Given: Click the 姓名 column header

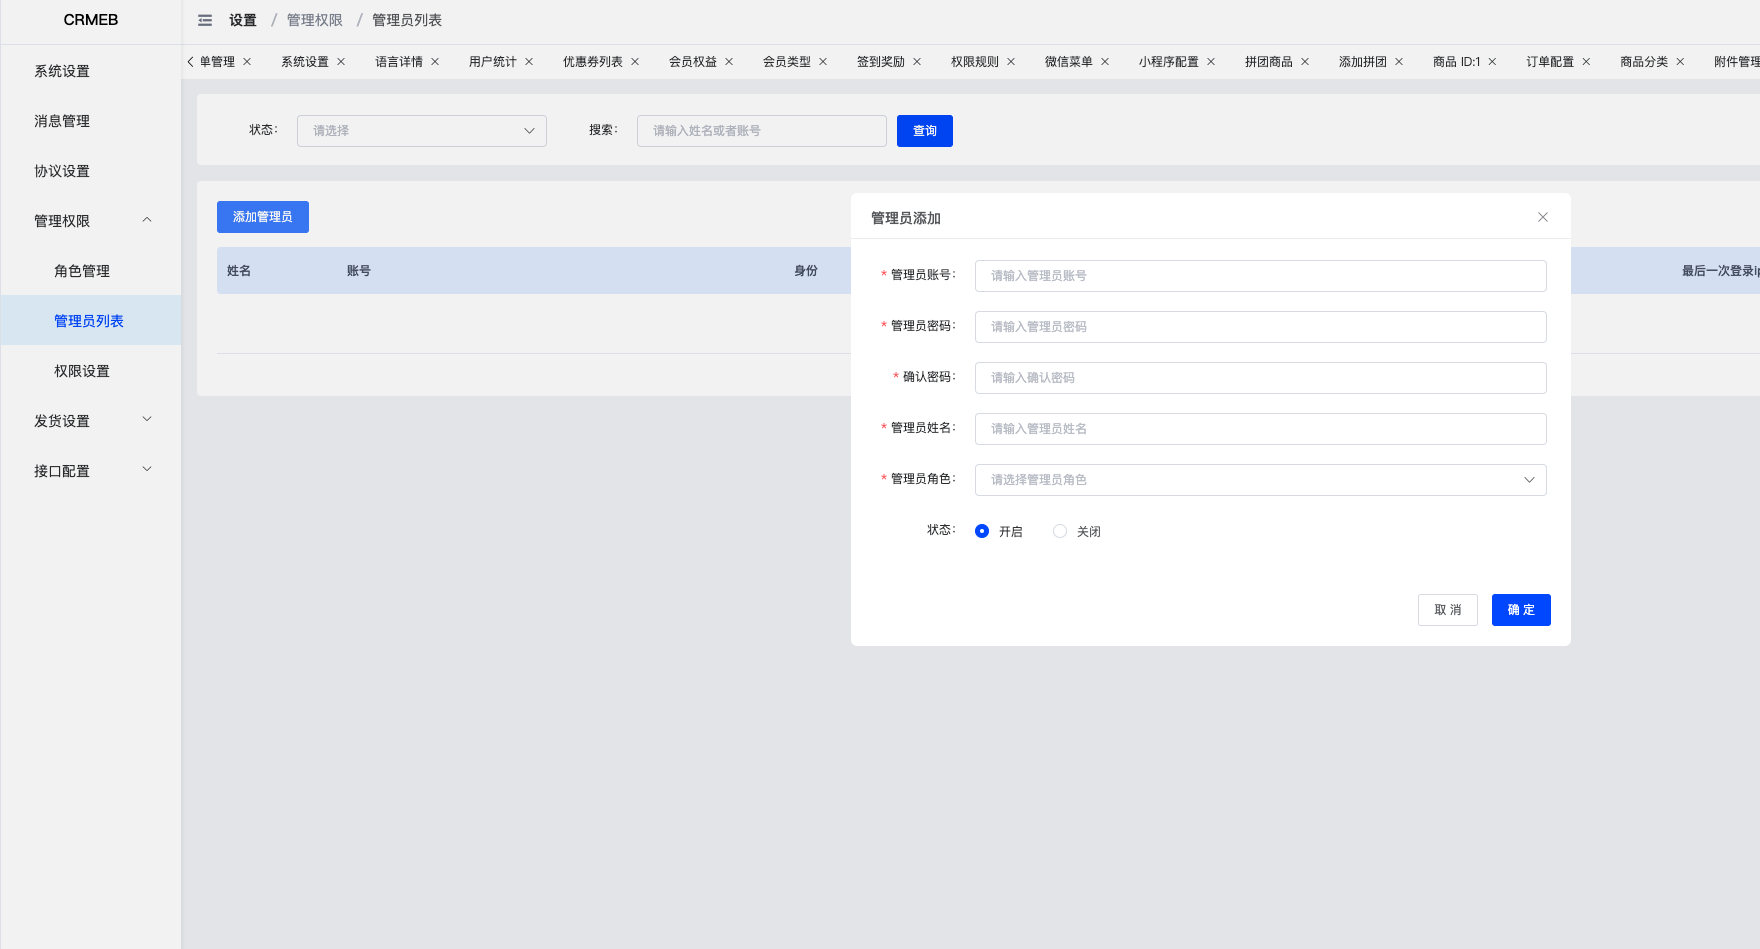Looking at the screenshot, I should click(239, 271).
